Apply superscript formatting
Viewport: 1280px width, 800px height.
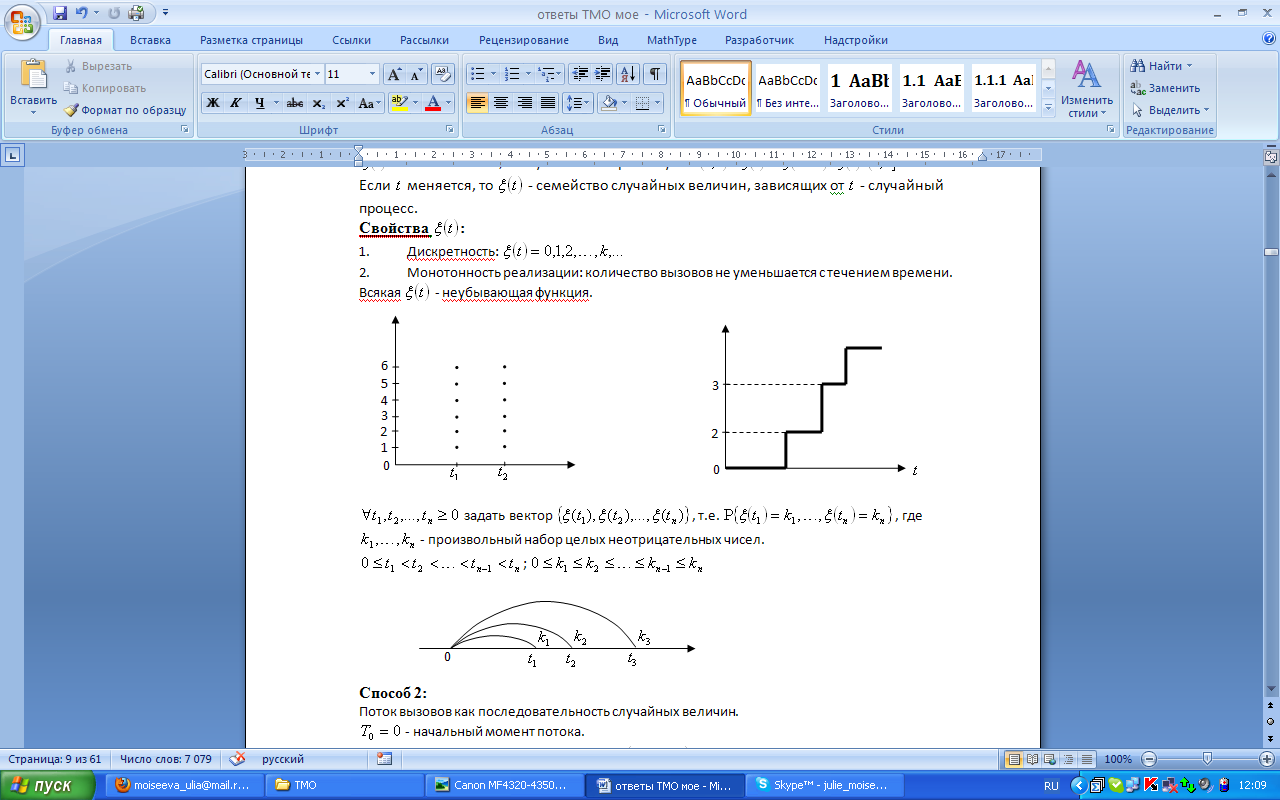[x=342, y=102]
